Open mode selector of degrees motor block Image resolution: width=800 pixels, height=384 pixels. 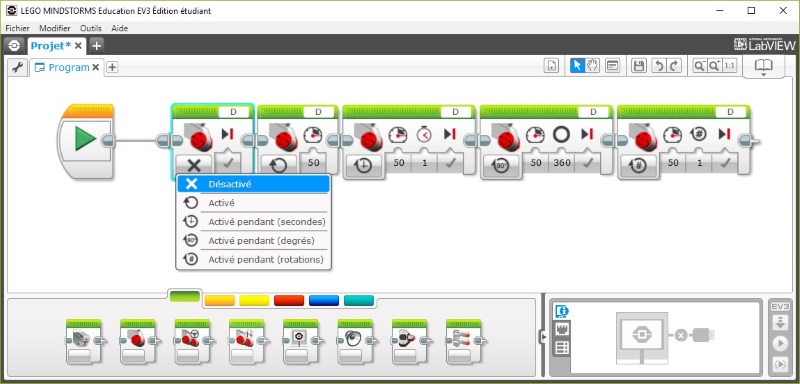pos(501,166)
